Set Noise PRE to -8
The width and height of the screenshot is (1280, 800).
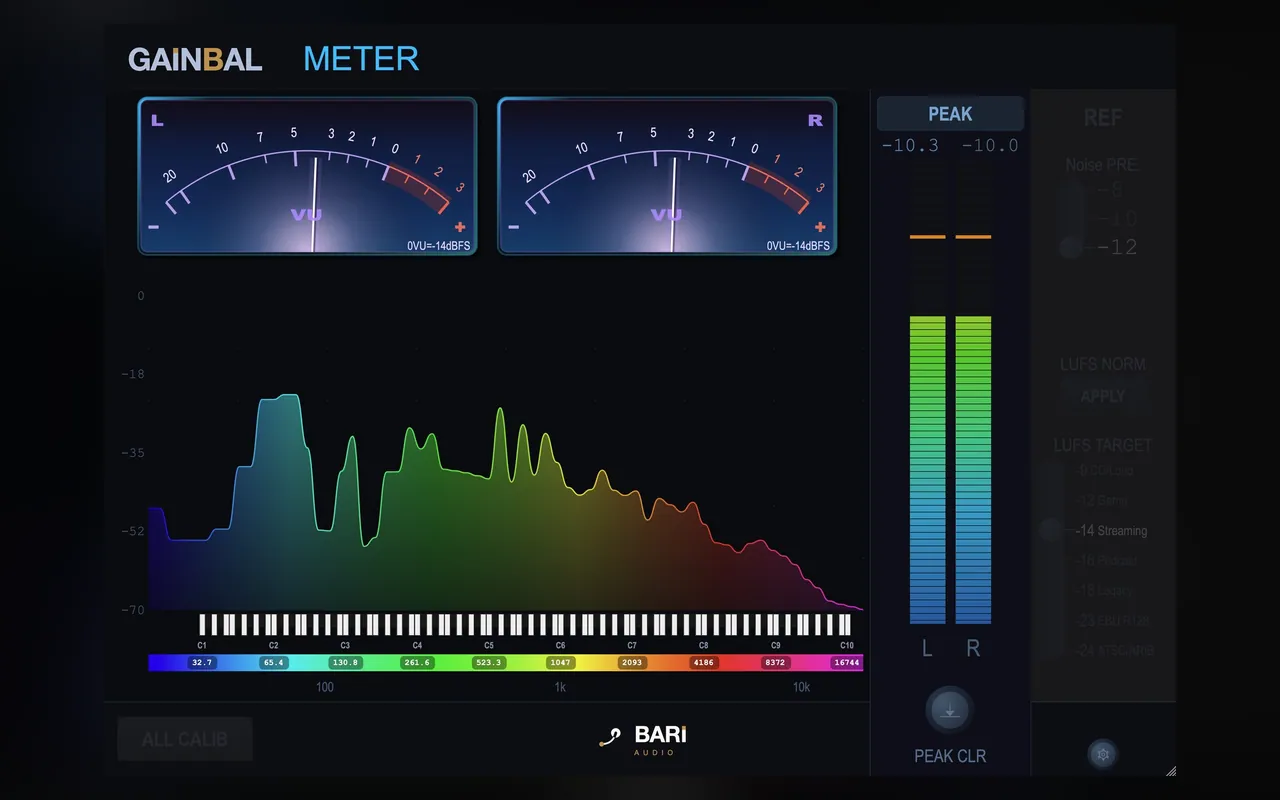(1112, 191)
